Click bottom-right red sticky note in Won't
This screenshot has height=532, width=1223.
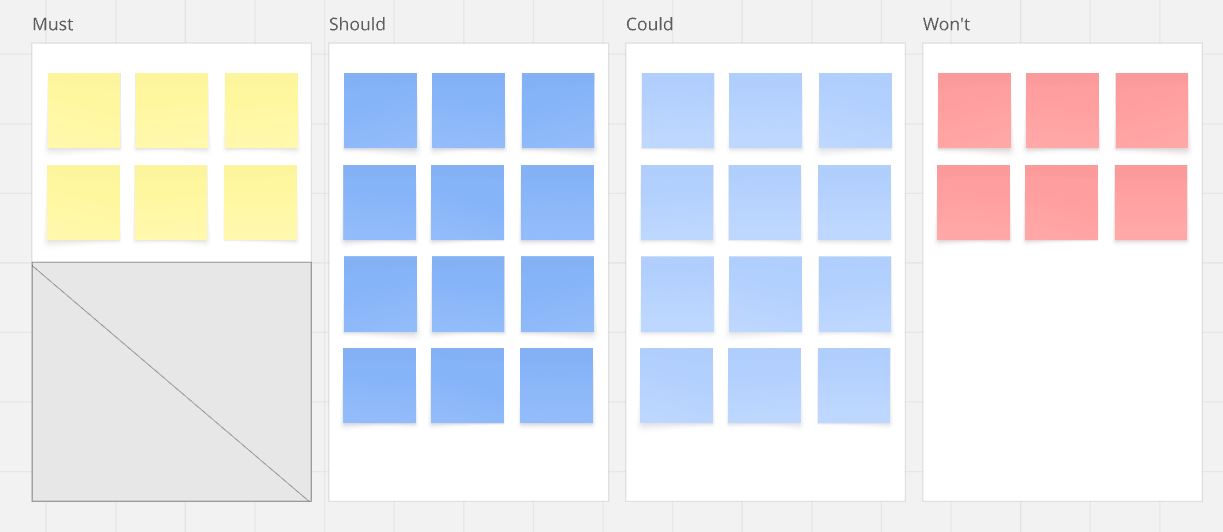pos(1151,202)
